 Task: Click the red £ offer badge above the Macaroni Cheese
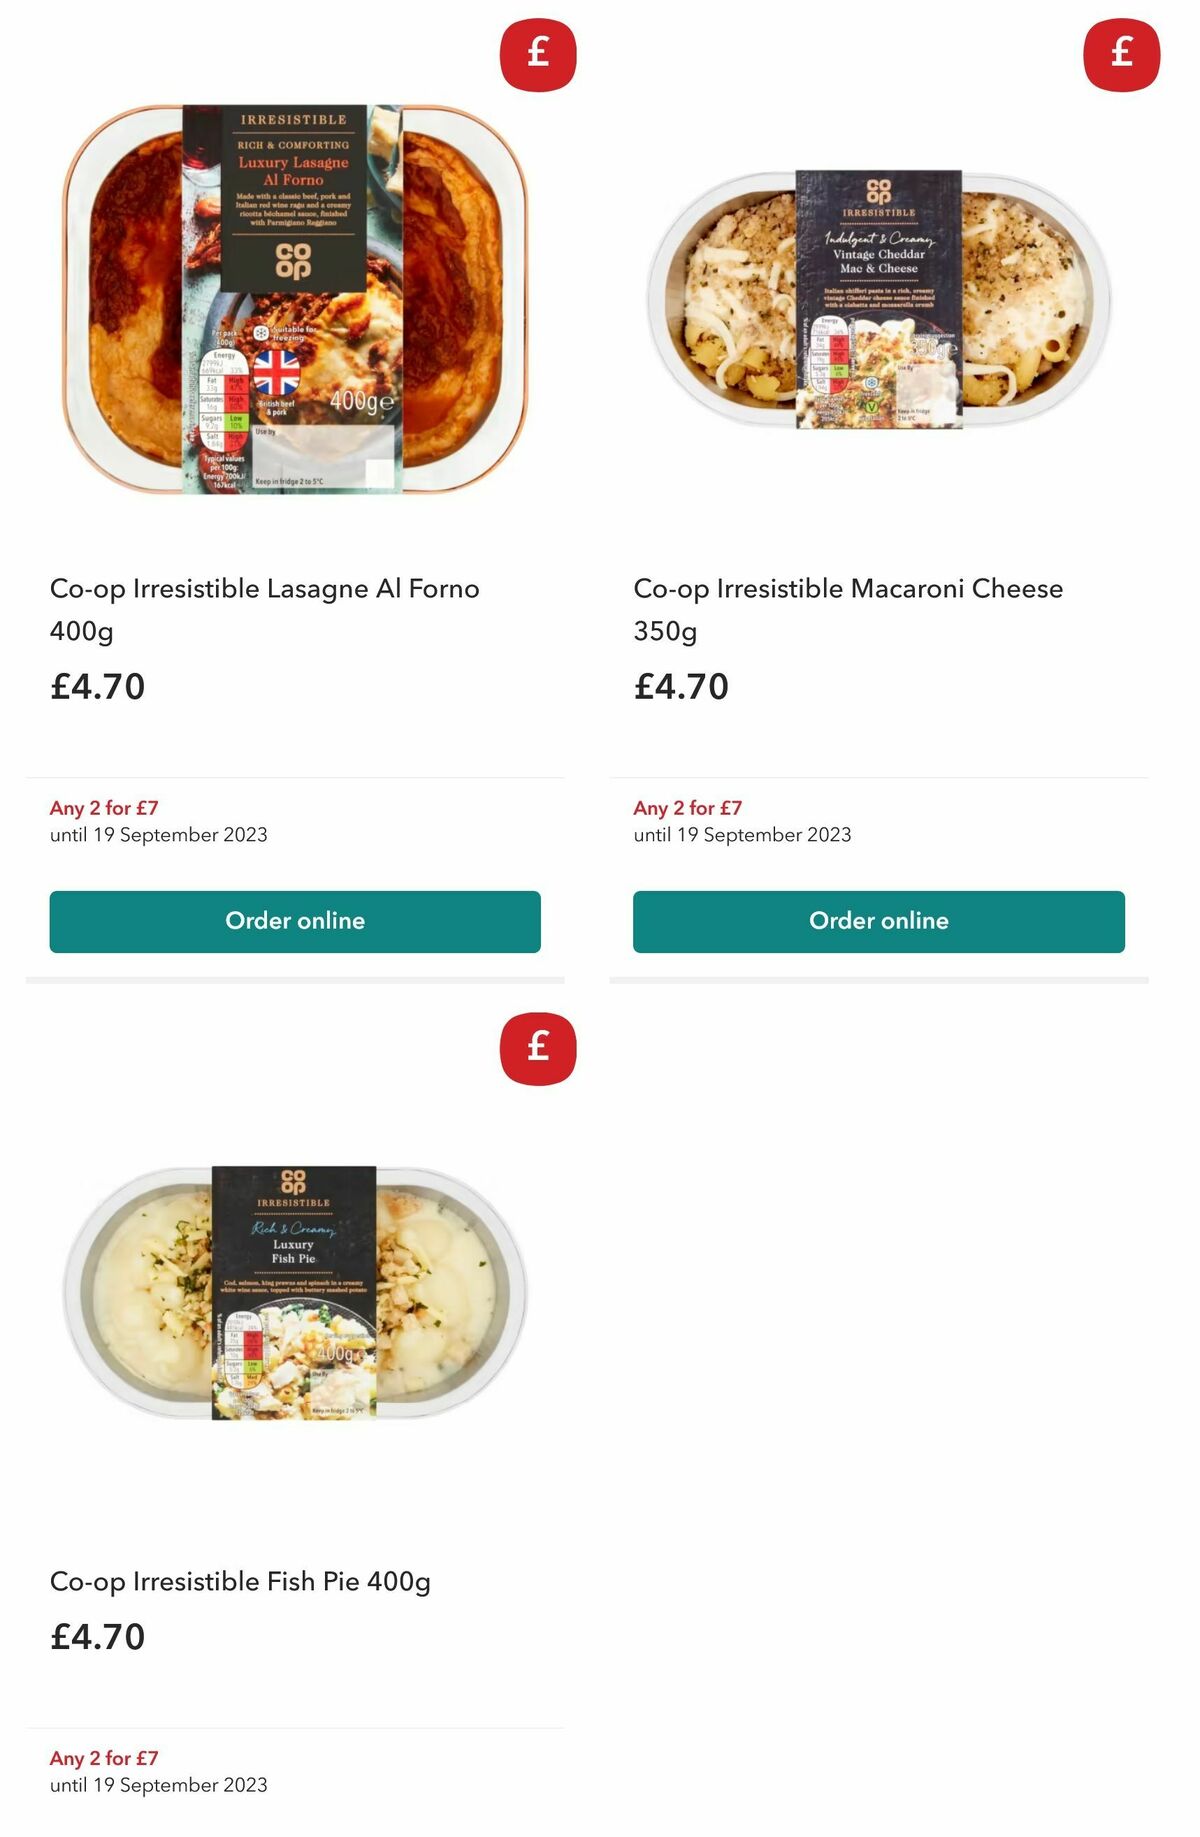pyautogui.click(x=1121, y=56)
